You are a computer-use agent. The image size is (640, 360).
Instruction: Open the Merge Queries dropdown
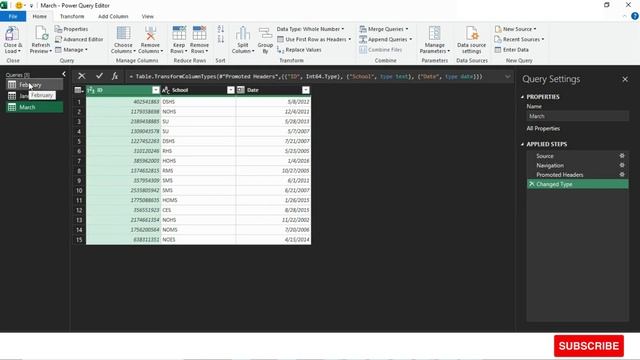coord(384,29)
